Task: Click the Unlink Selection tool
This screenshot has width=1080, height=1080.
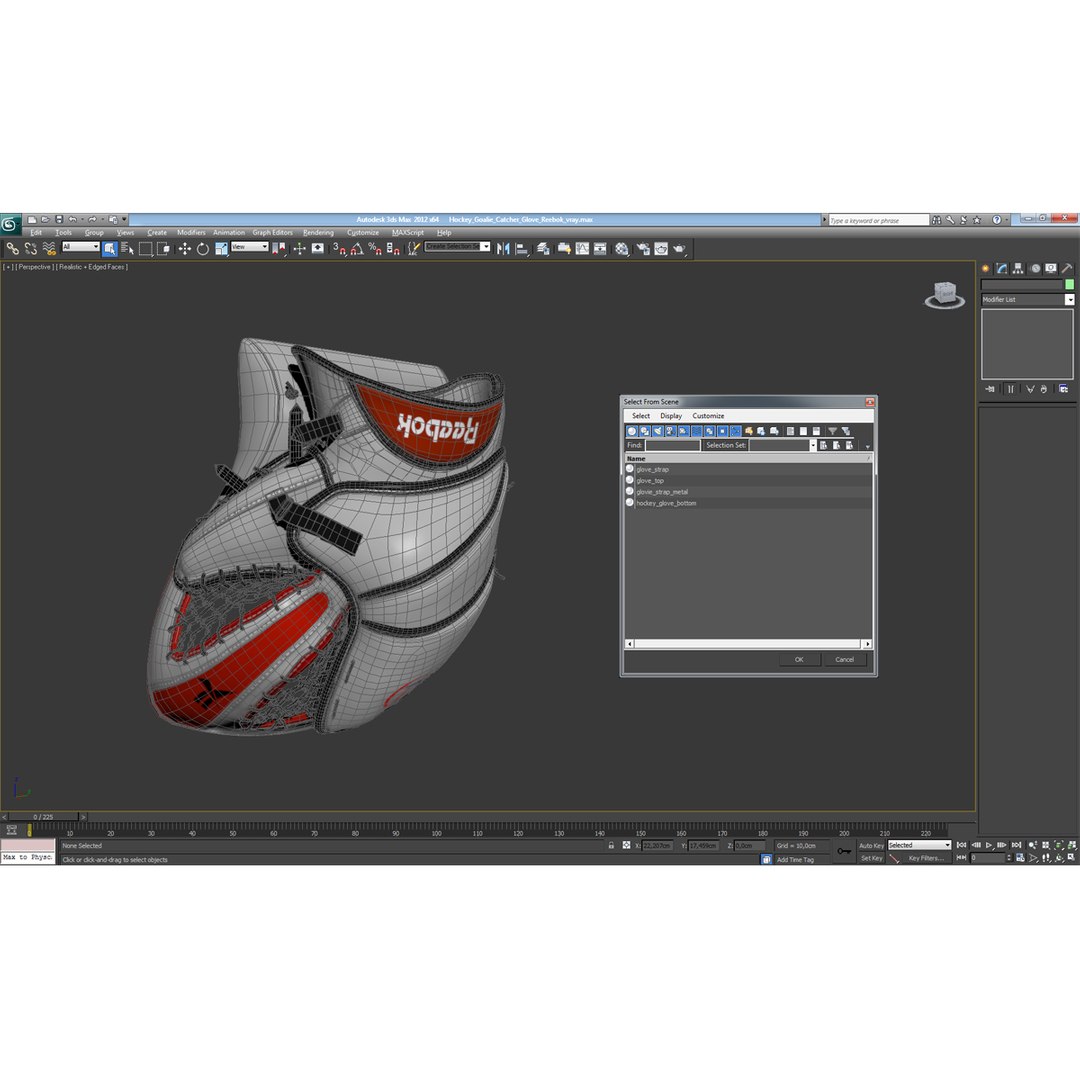Action: [x=31, y=249]
